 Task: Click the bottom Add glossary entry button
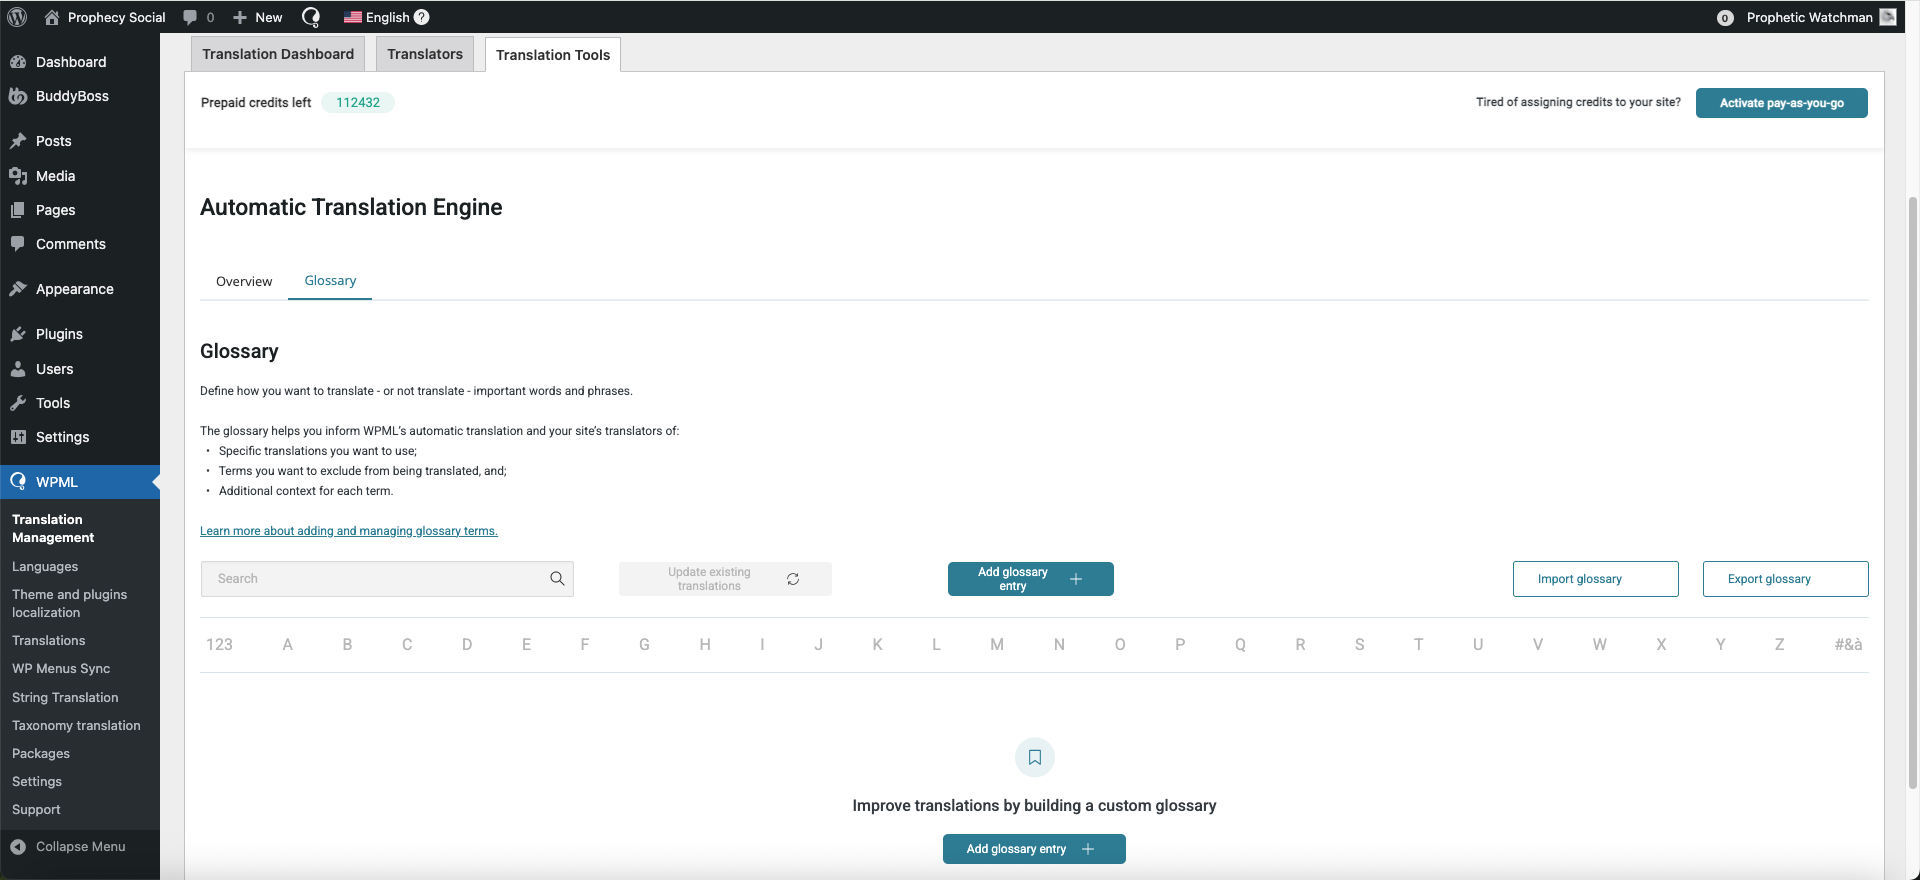(1034, 849)
